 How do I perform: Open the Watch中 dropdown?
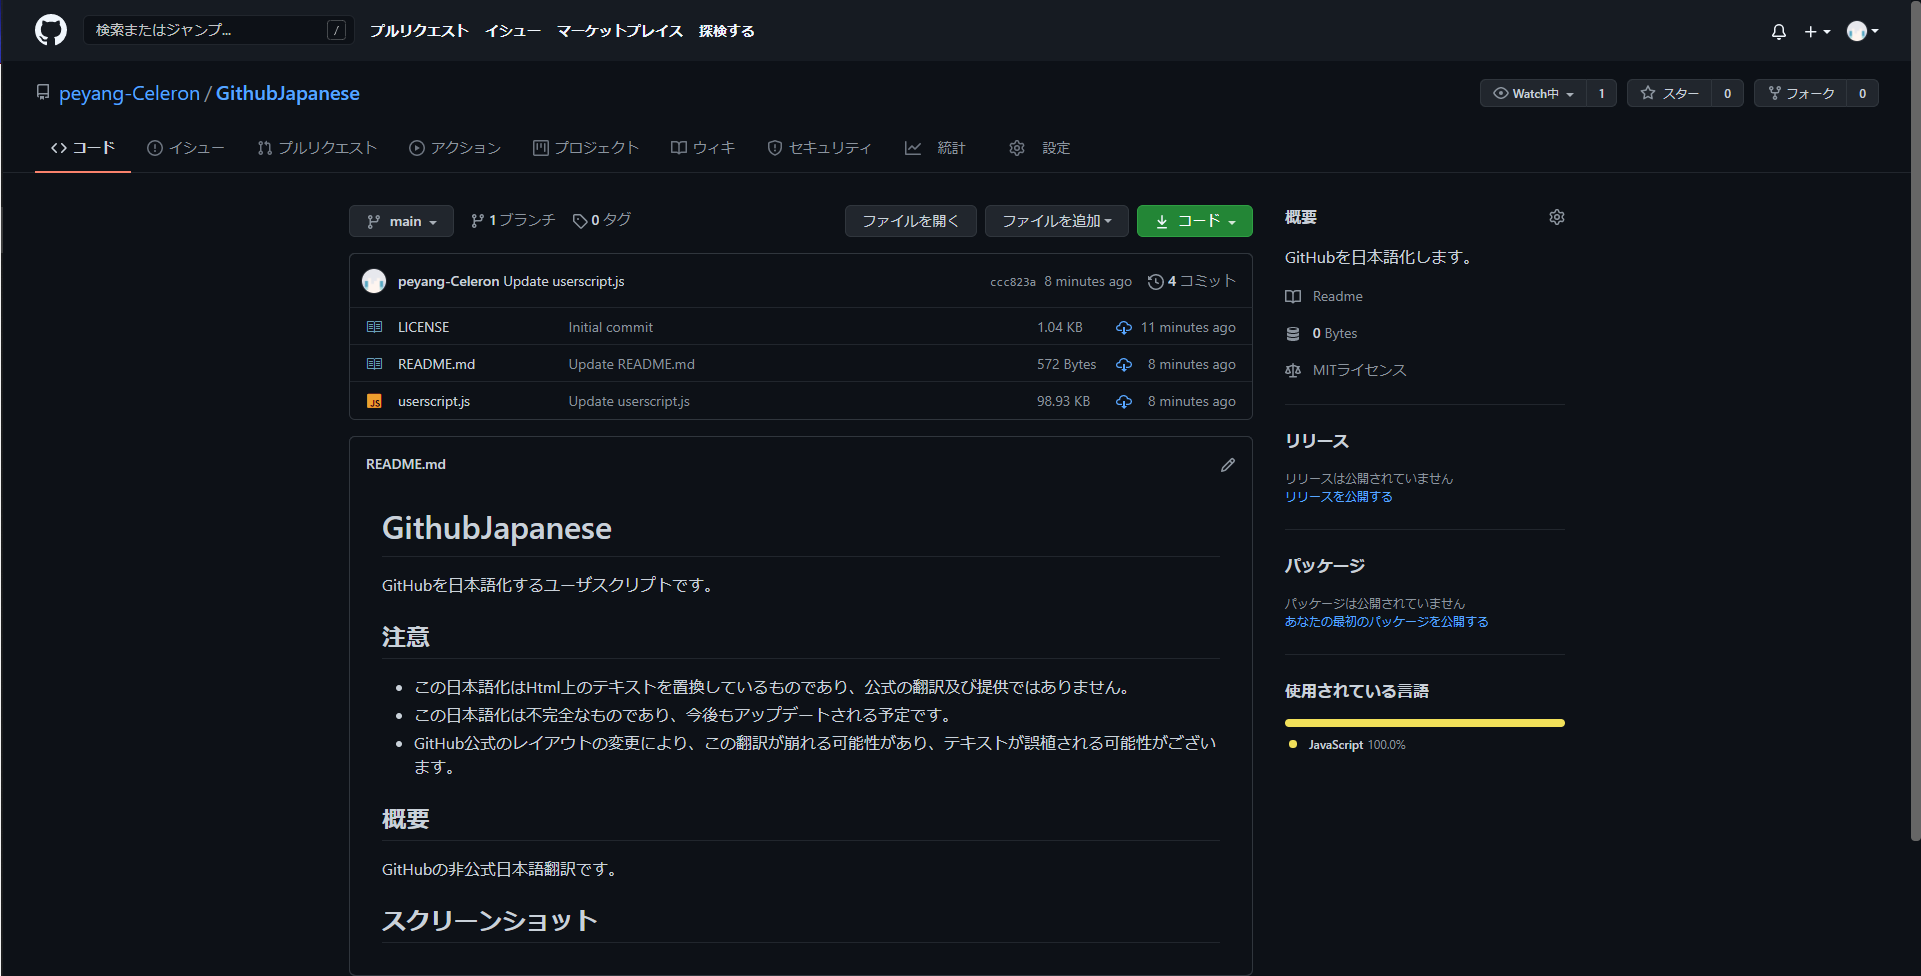click(x=1533, y=93)
